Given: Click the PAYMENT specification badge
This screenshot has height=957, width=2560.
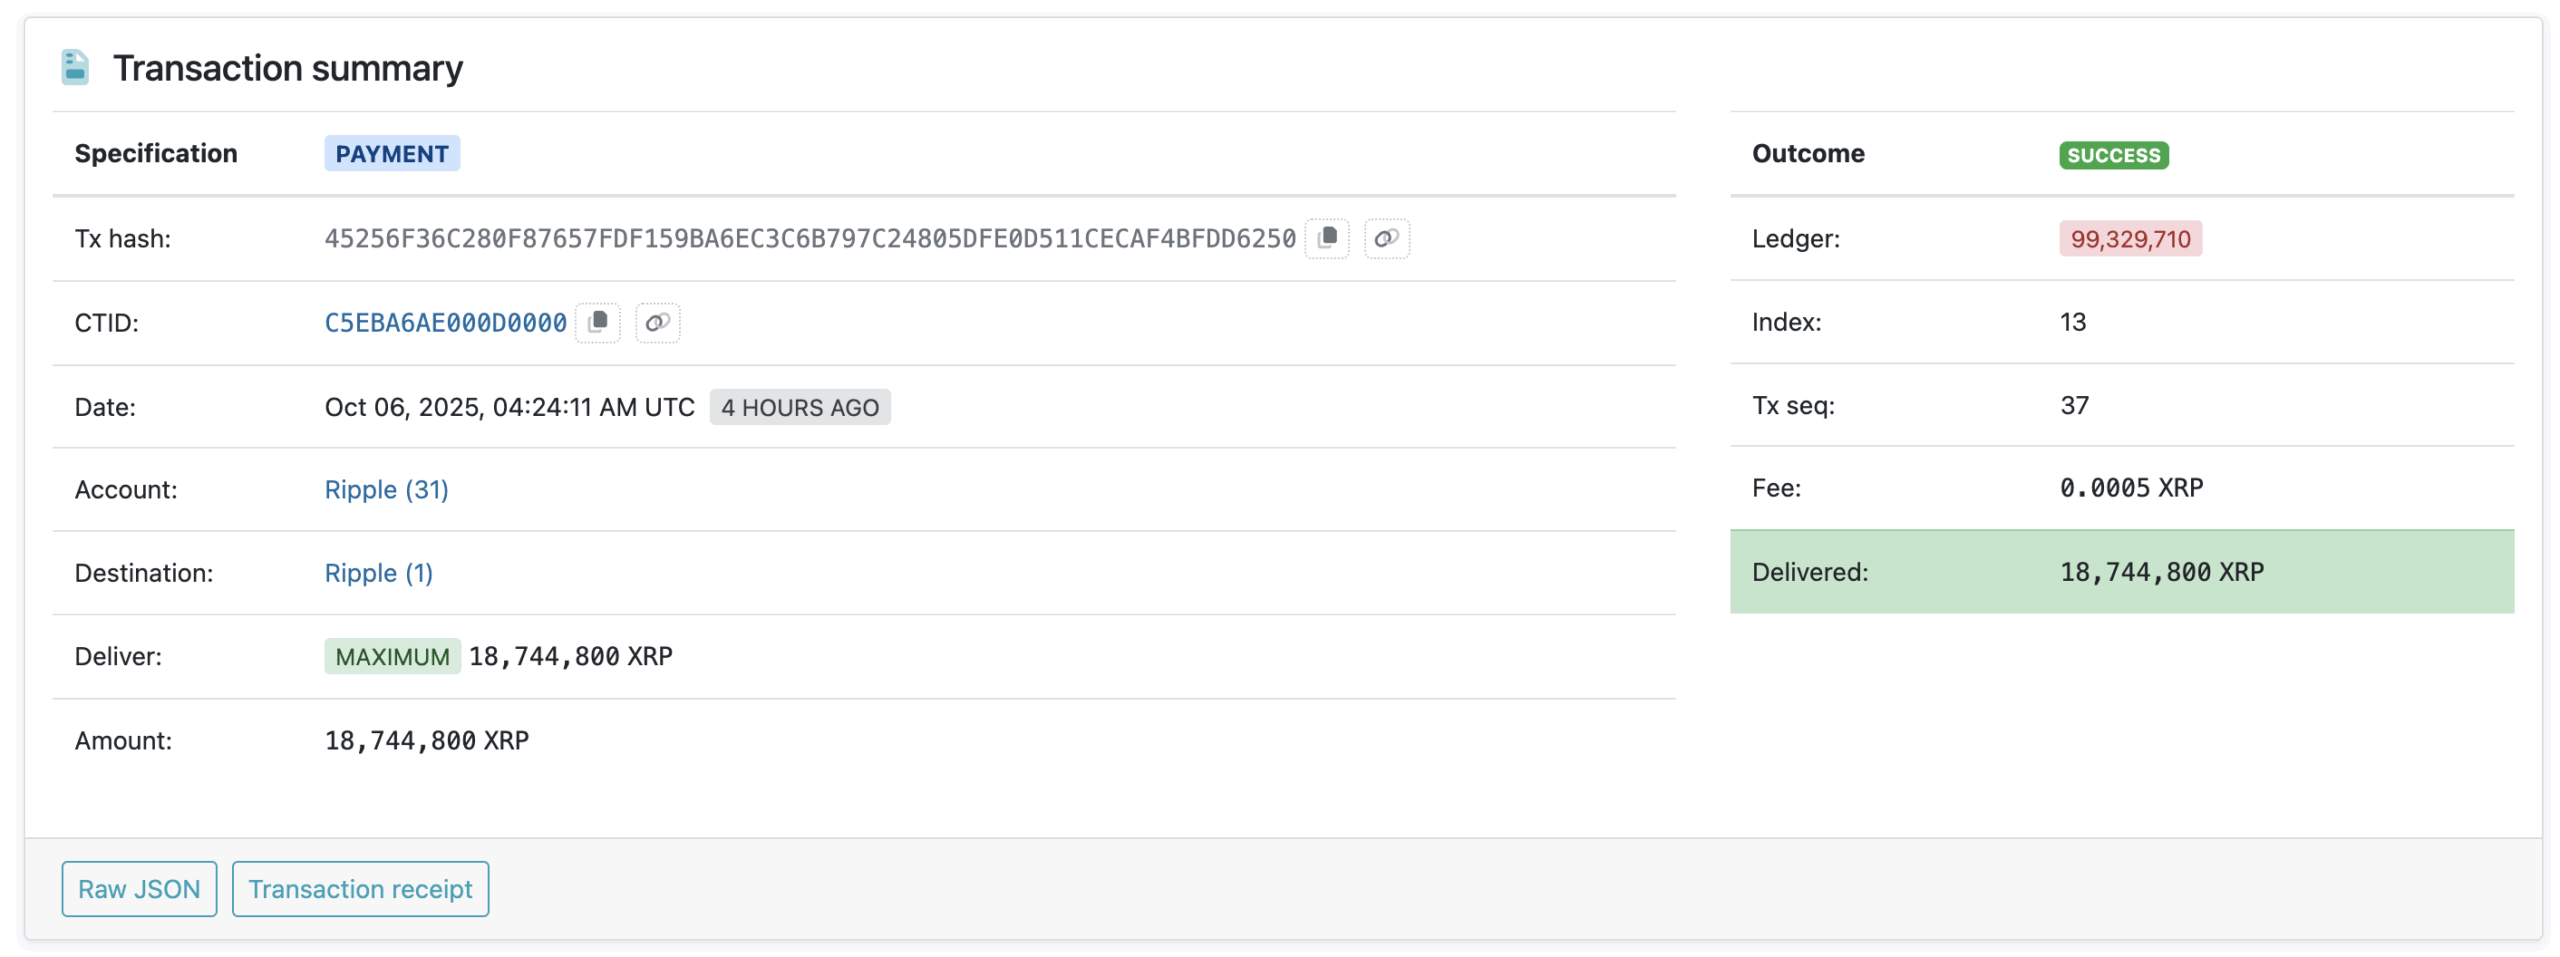Looking at the screenshot, I should (x=391, y=154).
